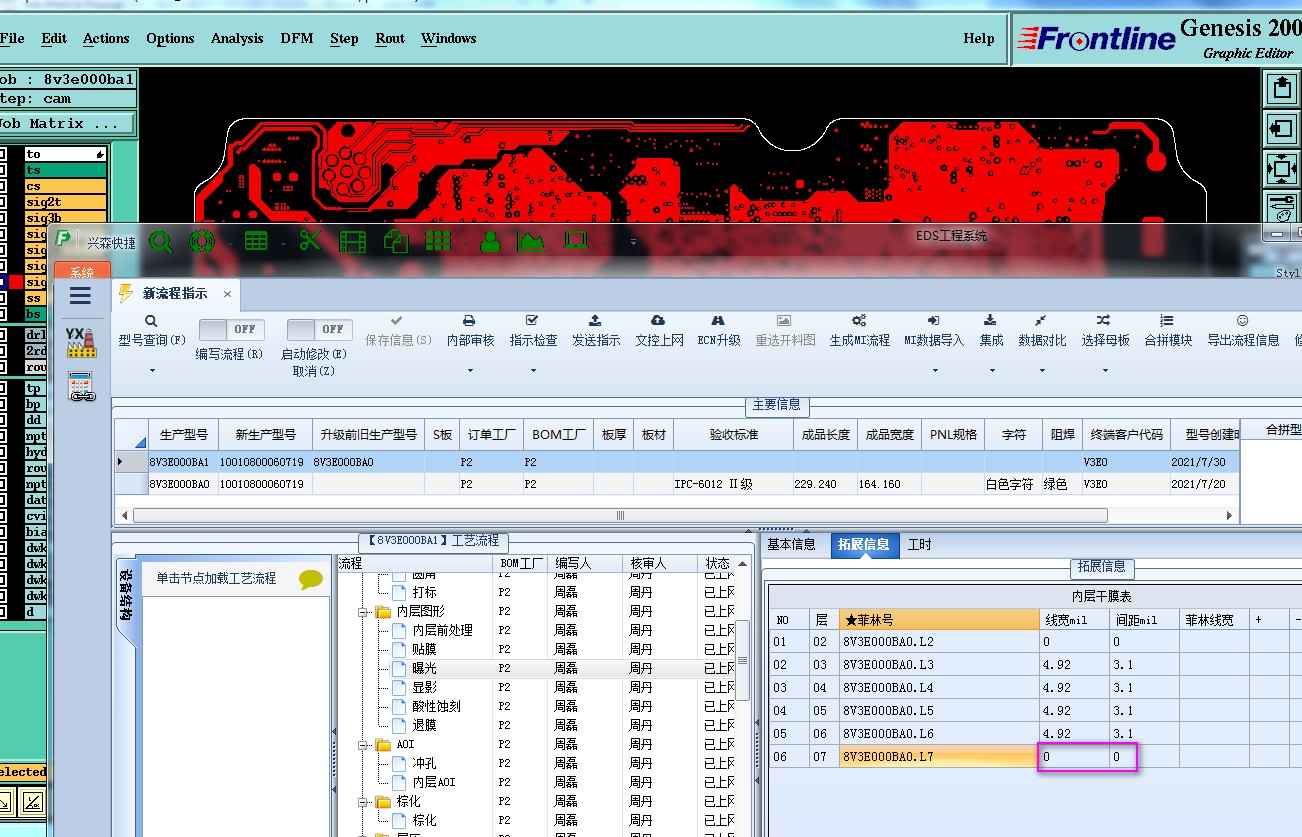Click 型号查询(F) search icon
The image size is (1302, 837).
[x=152, y=321]
